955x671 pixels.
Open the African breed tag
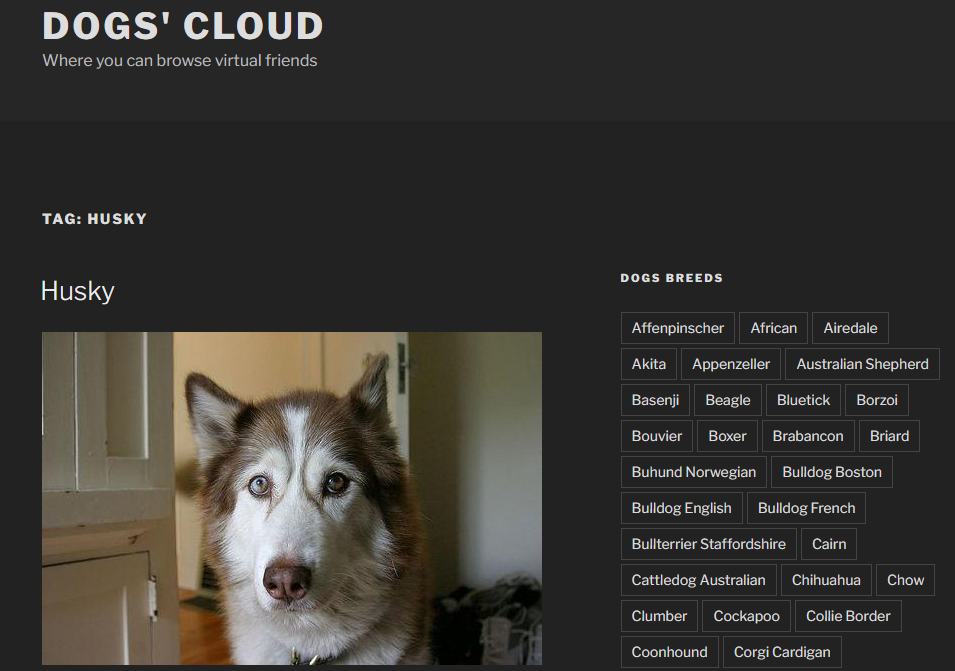coord(773,327)
